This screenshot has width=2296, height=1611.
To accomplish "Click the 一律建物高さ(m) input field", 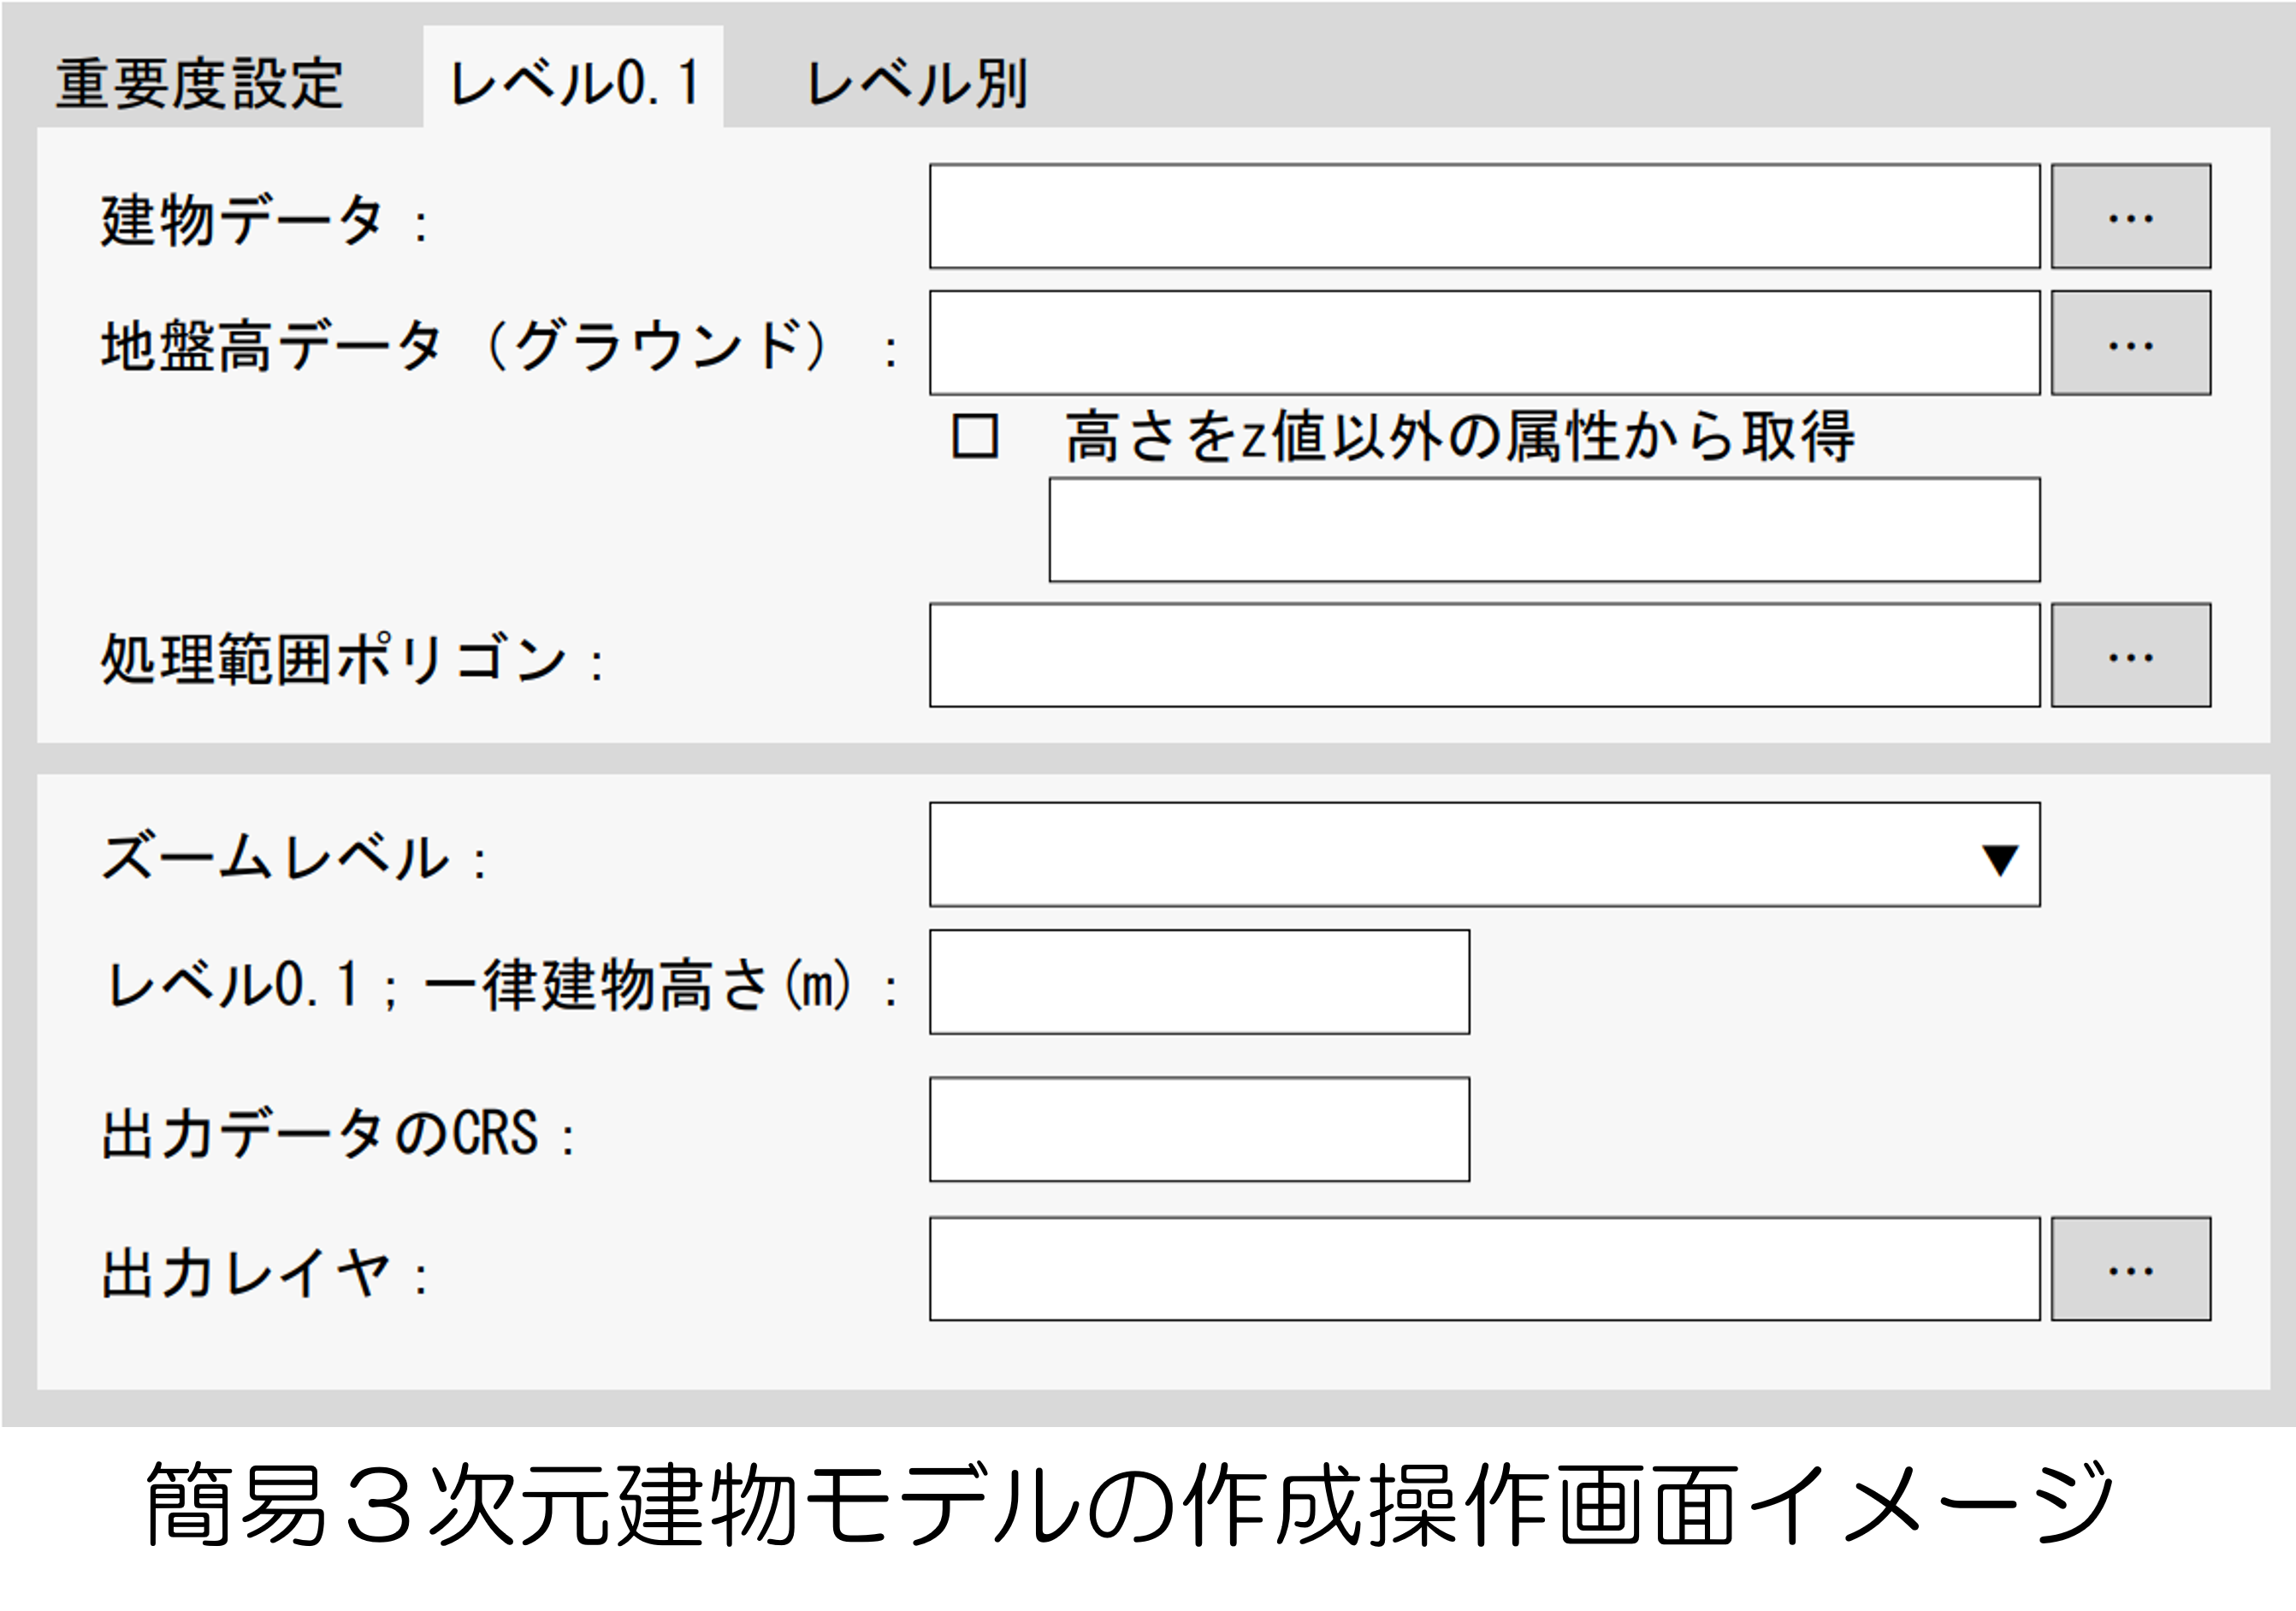I will tap(1199, 982).
